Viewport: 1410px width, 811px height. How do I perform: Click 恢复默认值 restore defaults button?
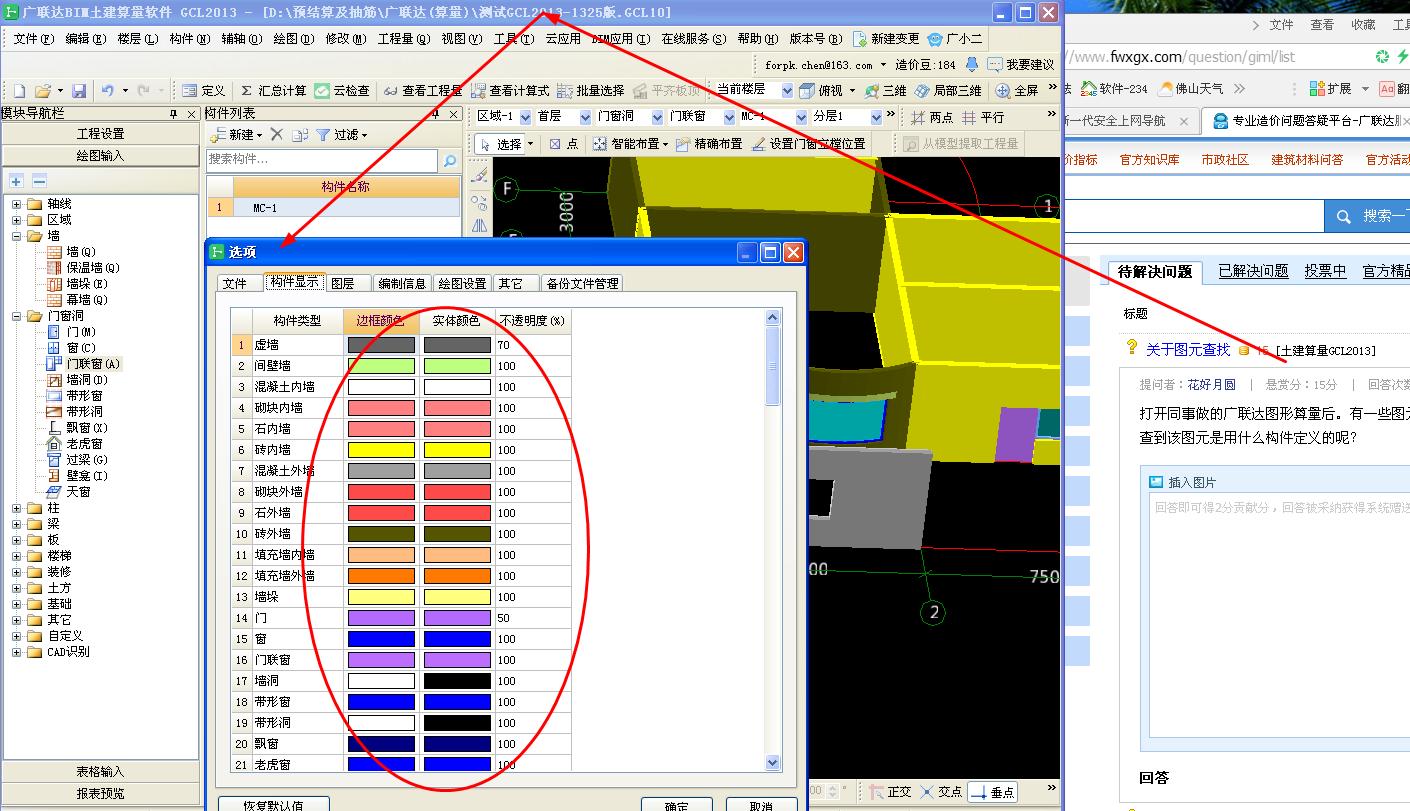click(x=273, y=805)
